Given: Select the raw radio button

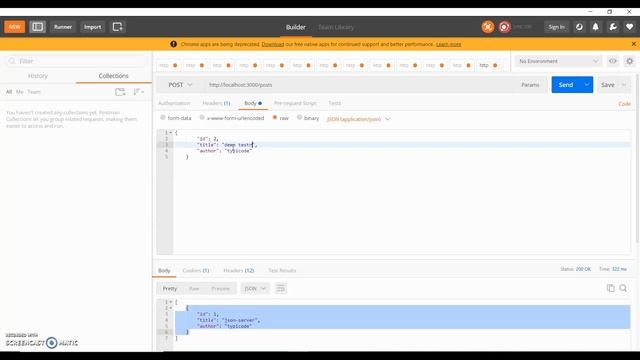Looking at the screenshot, I should [x=275, y=118].
